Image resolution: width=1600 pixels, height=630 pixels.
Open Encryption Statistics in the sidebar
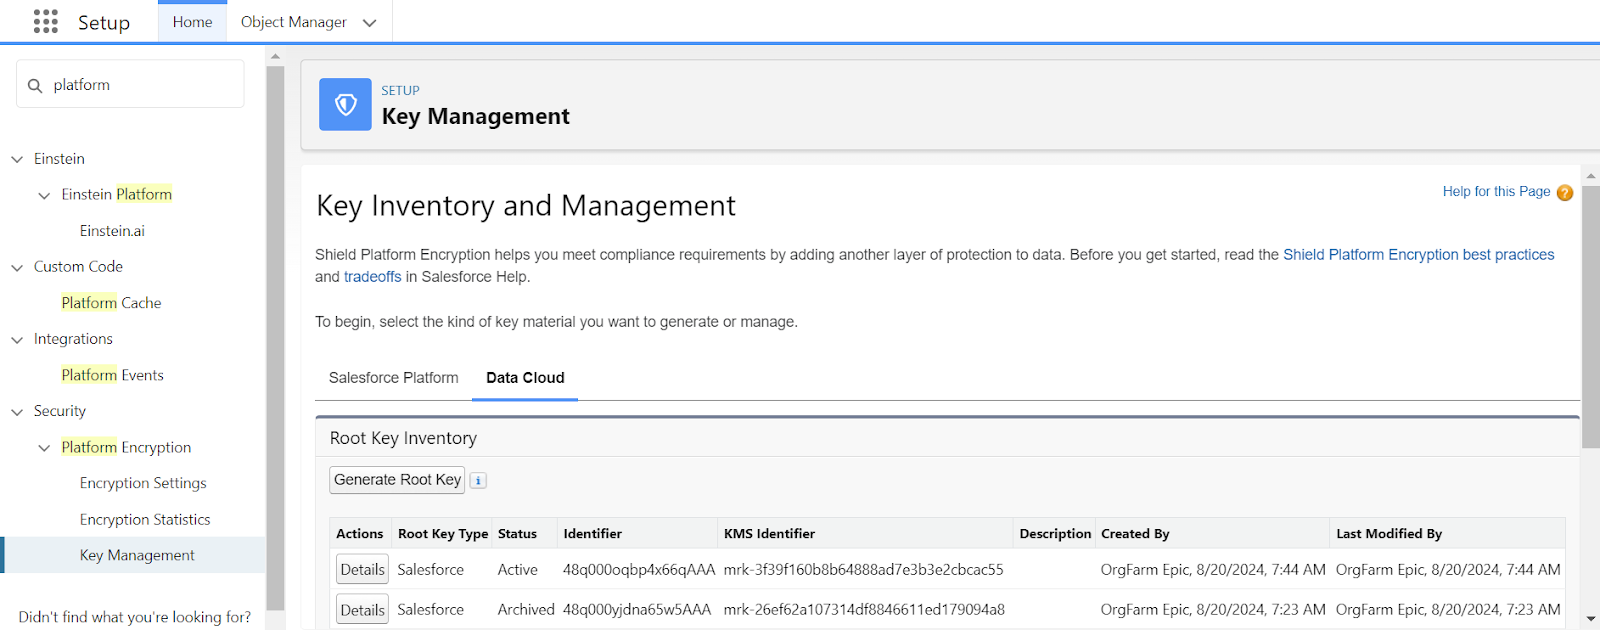click(145, 520)
